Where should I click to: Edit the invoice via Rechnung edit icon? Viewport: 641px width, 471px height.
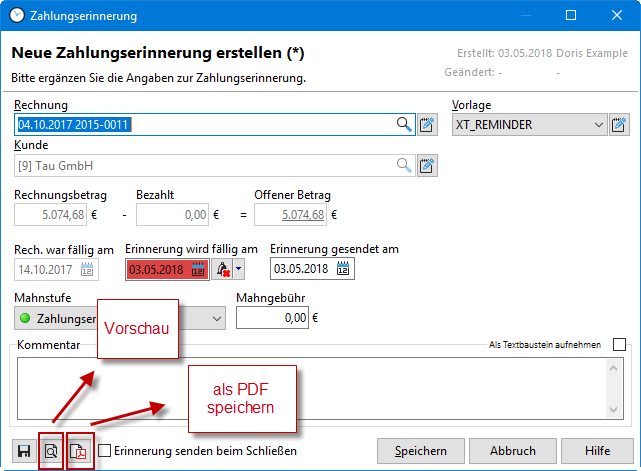coord(427,124)
